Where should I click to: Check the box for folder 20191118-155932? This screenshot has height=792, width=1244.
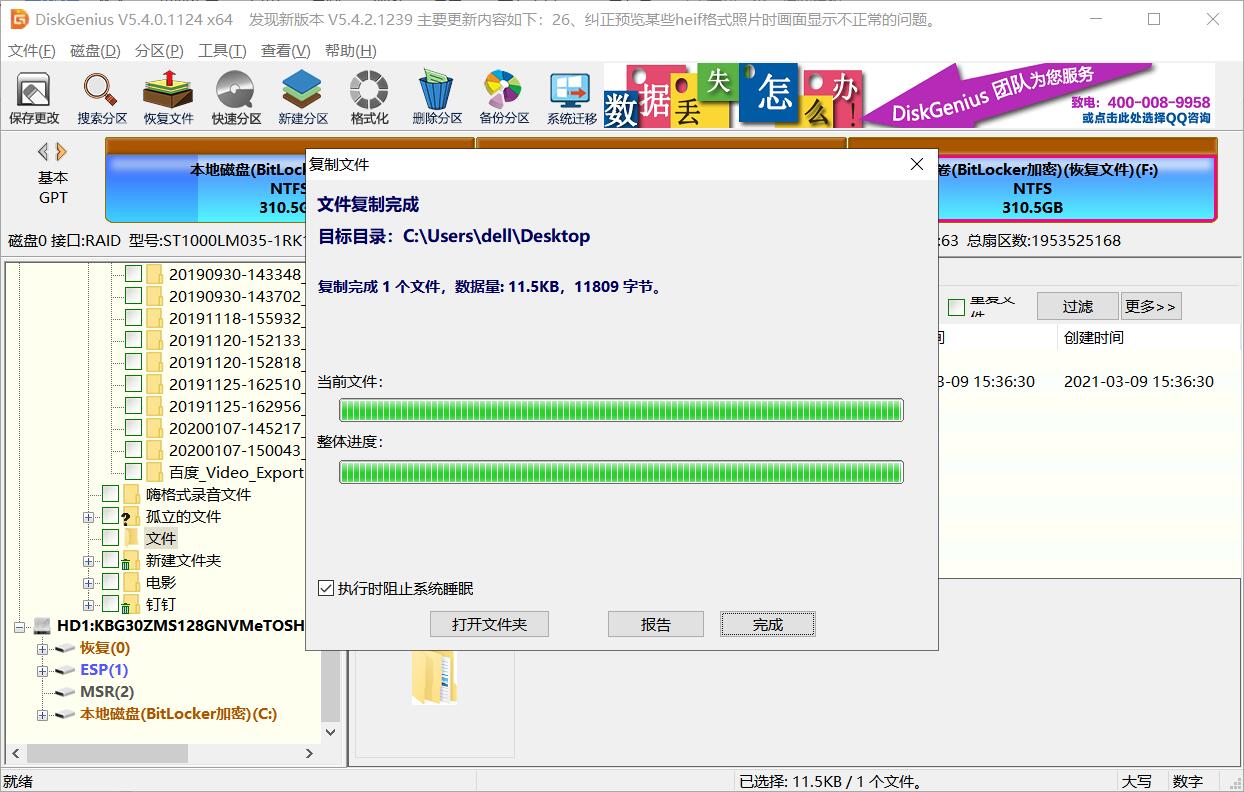coord(133,318)
